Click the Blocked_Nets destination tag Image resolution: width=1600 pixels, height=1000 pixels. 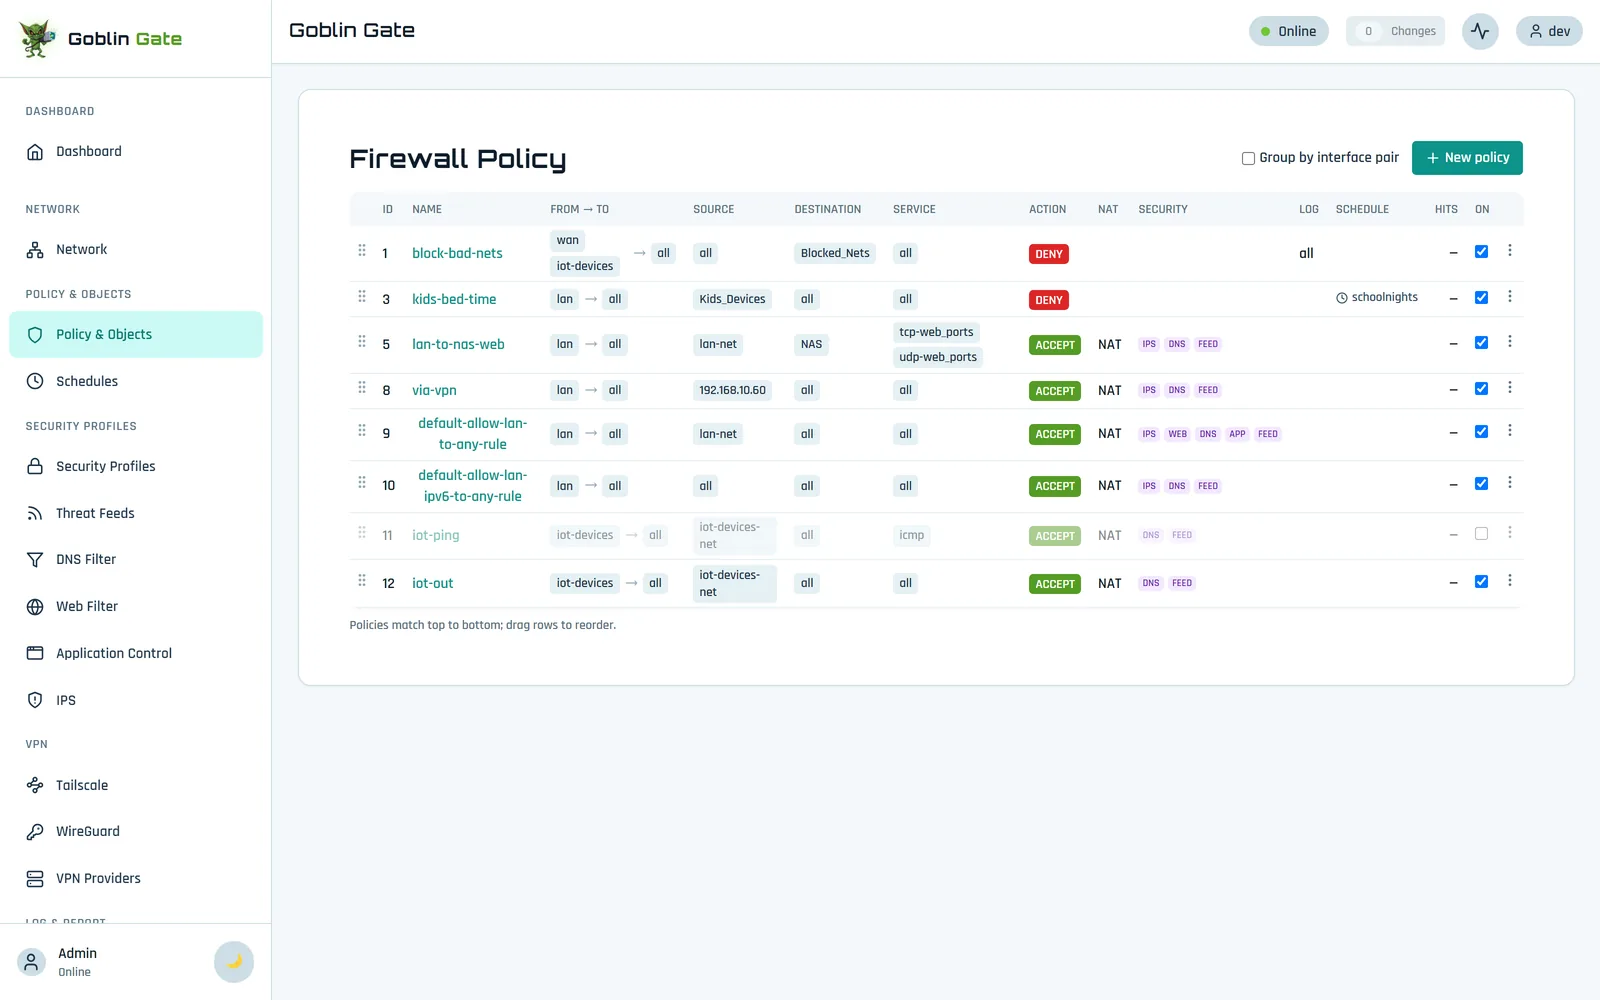coord(835,254)
